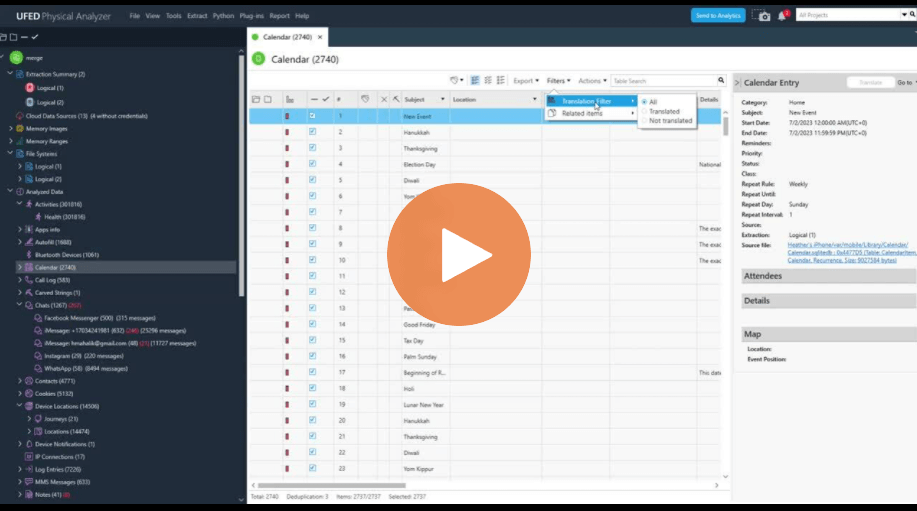The image size is (917, 511).
Task: Toggle checkbox for the Hanukkah row 2
Action: (312, 131)
